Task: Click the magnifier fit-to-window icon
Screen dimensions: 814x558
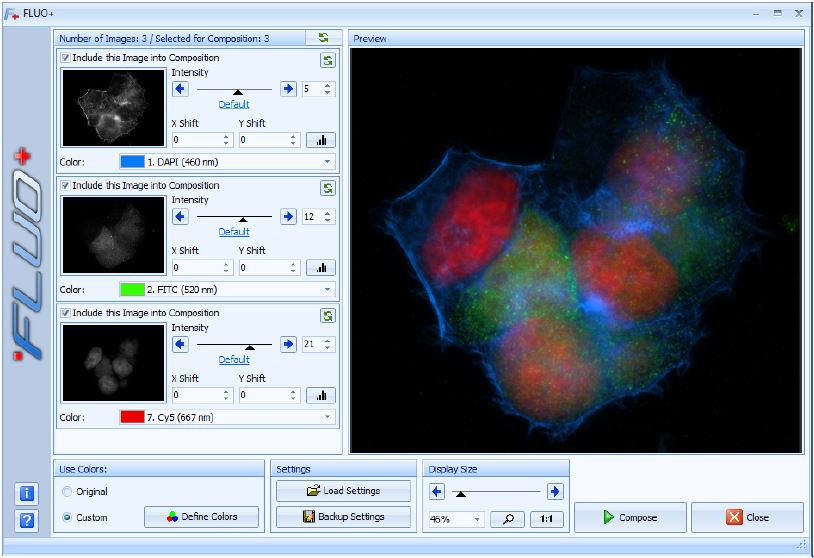Action: click(x=508, y=518)
